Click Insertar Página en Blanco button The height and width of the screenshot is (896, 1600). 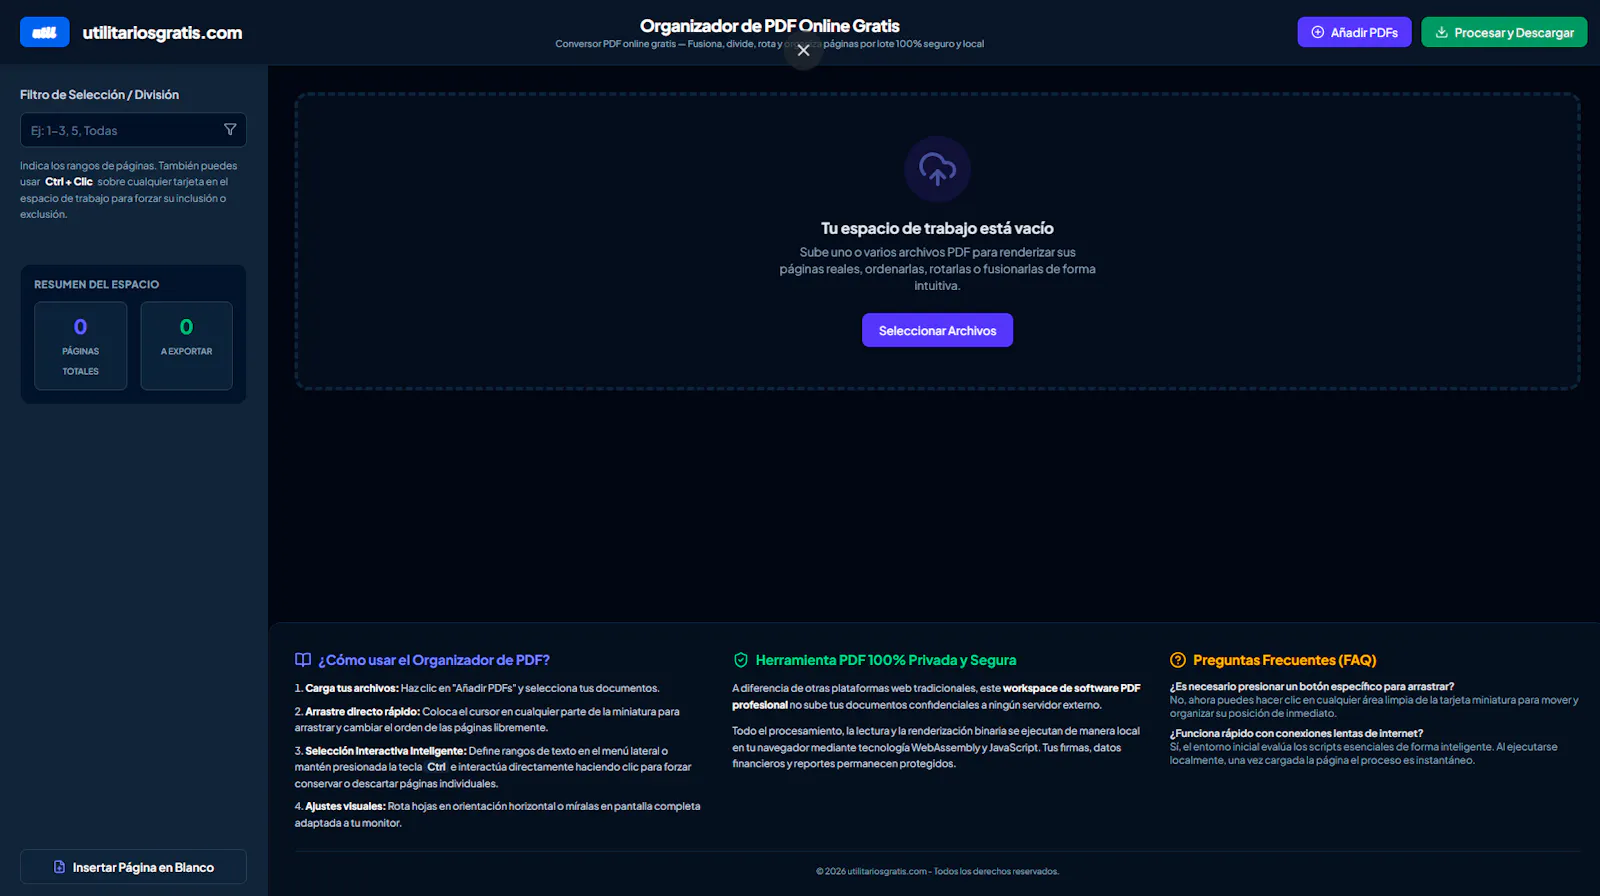[x=133, y=867]
